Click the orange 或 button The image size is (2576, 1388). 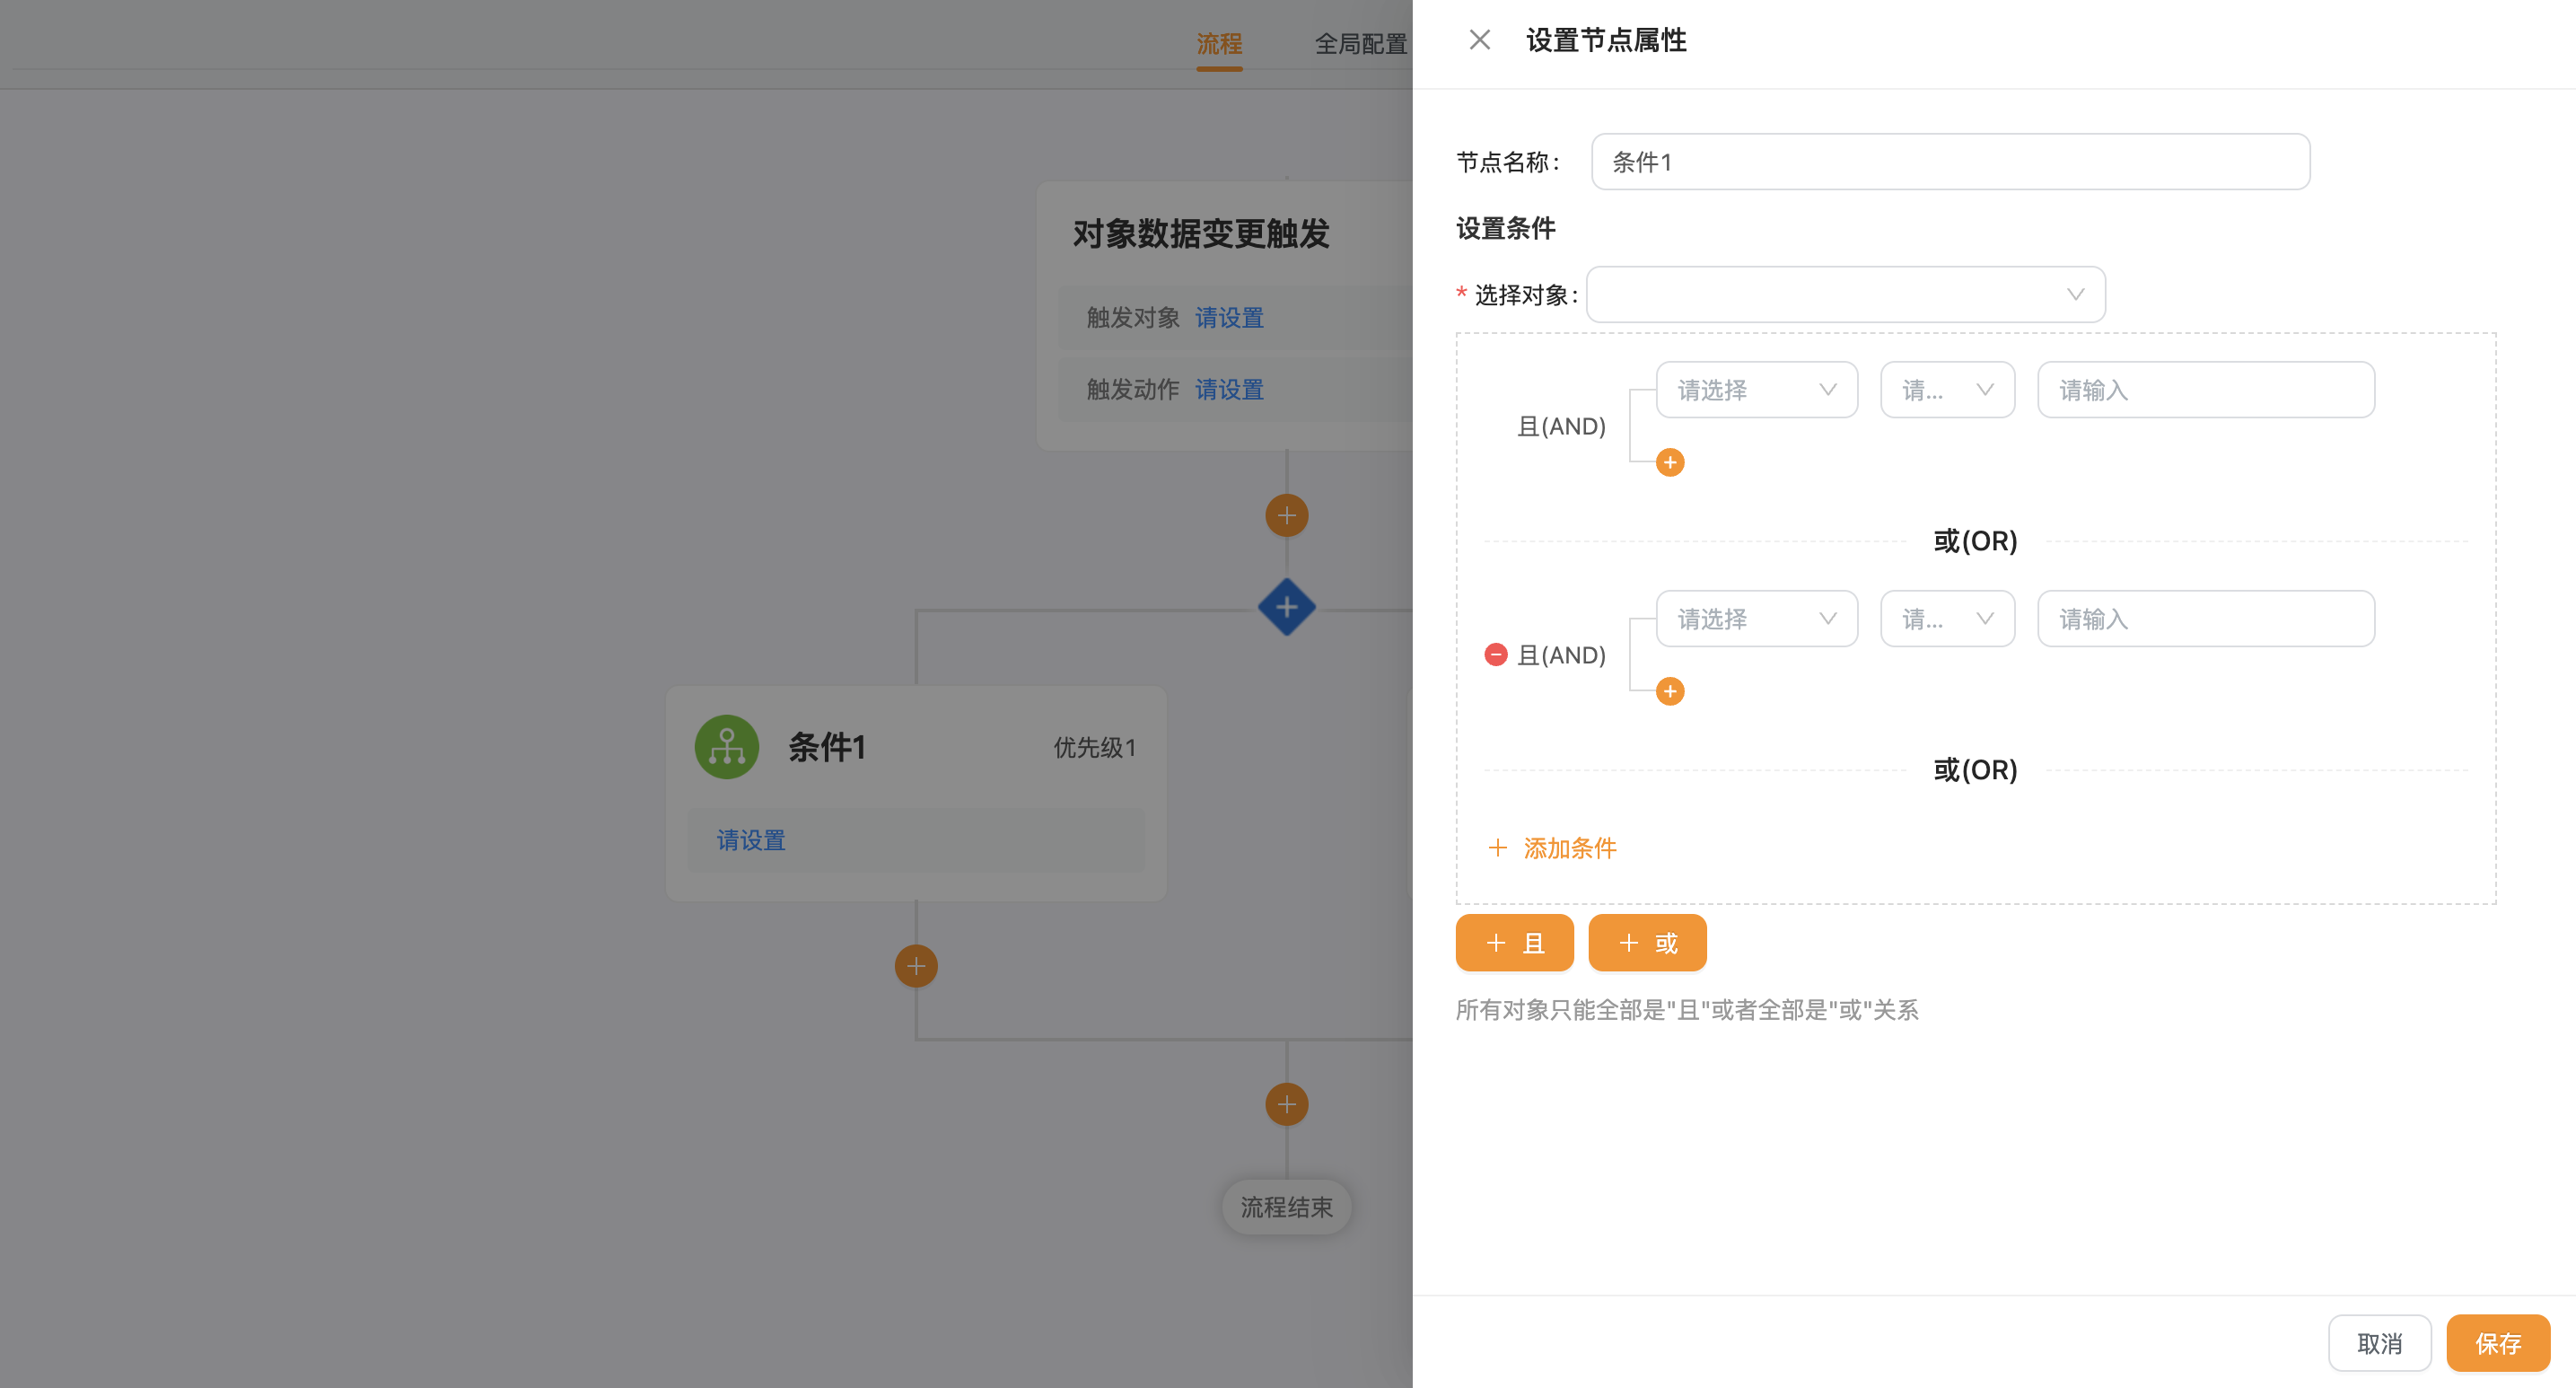point(1647,943)
